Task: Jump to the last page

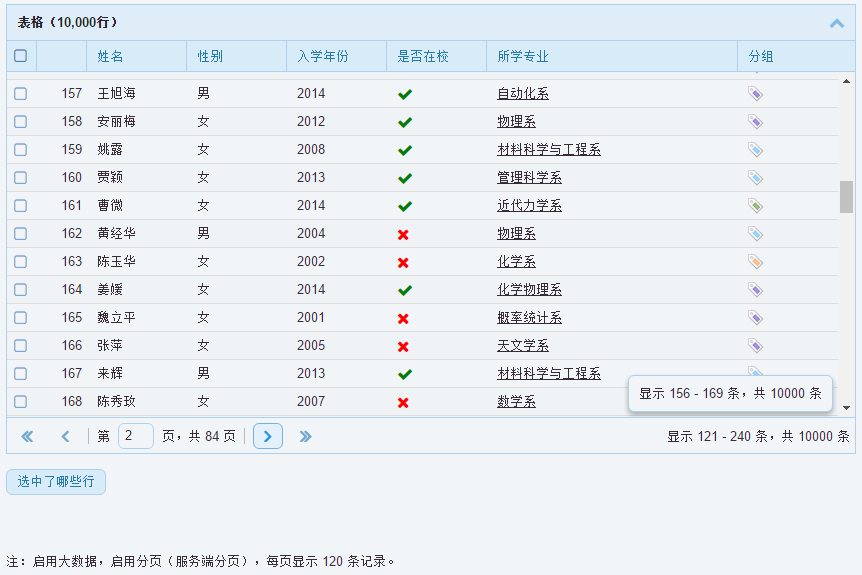Action: [x=305, y=436]
